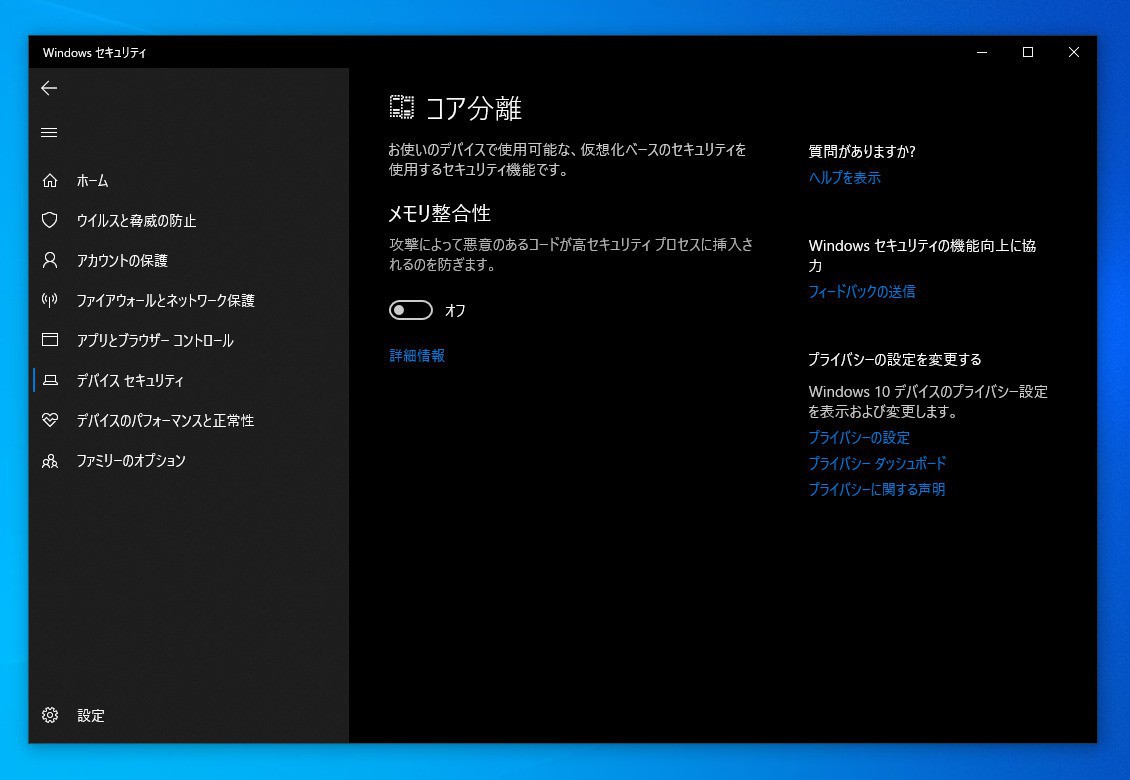This screenshot has height=780, width=1130.
Task: Click the window icon for app control
Action: 50,340
